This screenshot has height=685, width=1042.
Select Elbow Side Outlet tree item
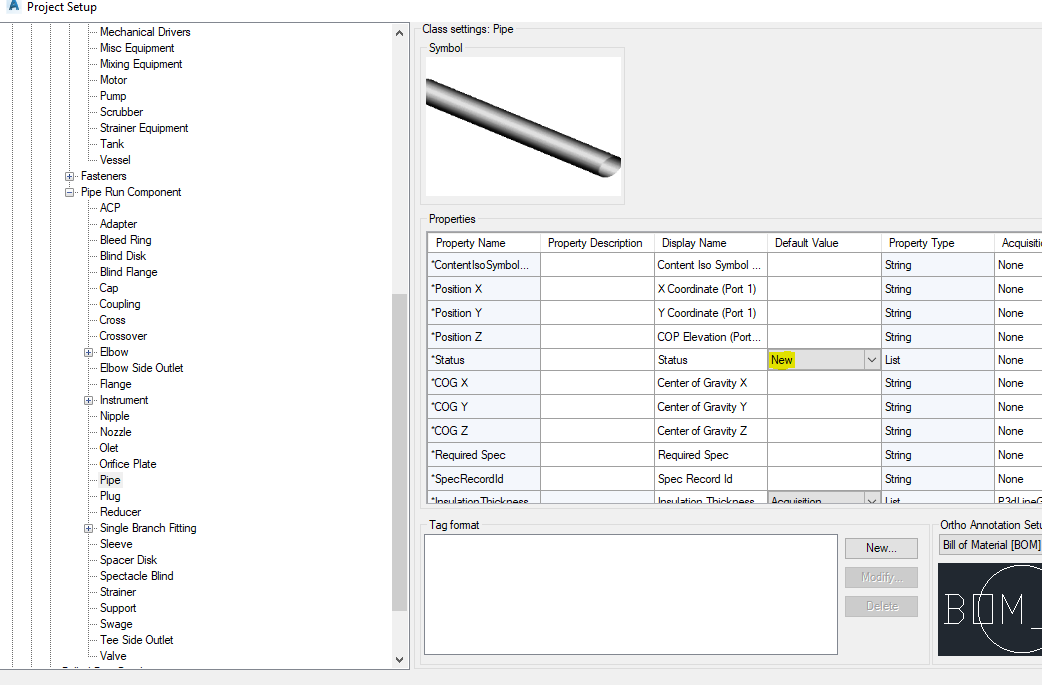coord(142,368)
